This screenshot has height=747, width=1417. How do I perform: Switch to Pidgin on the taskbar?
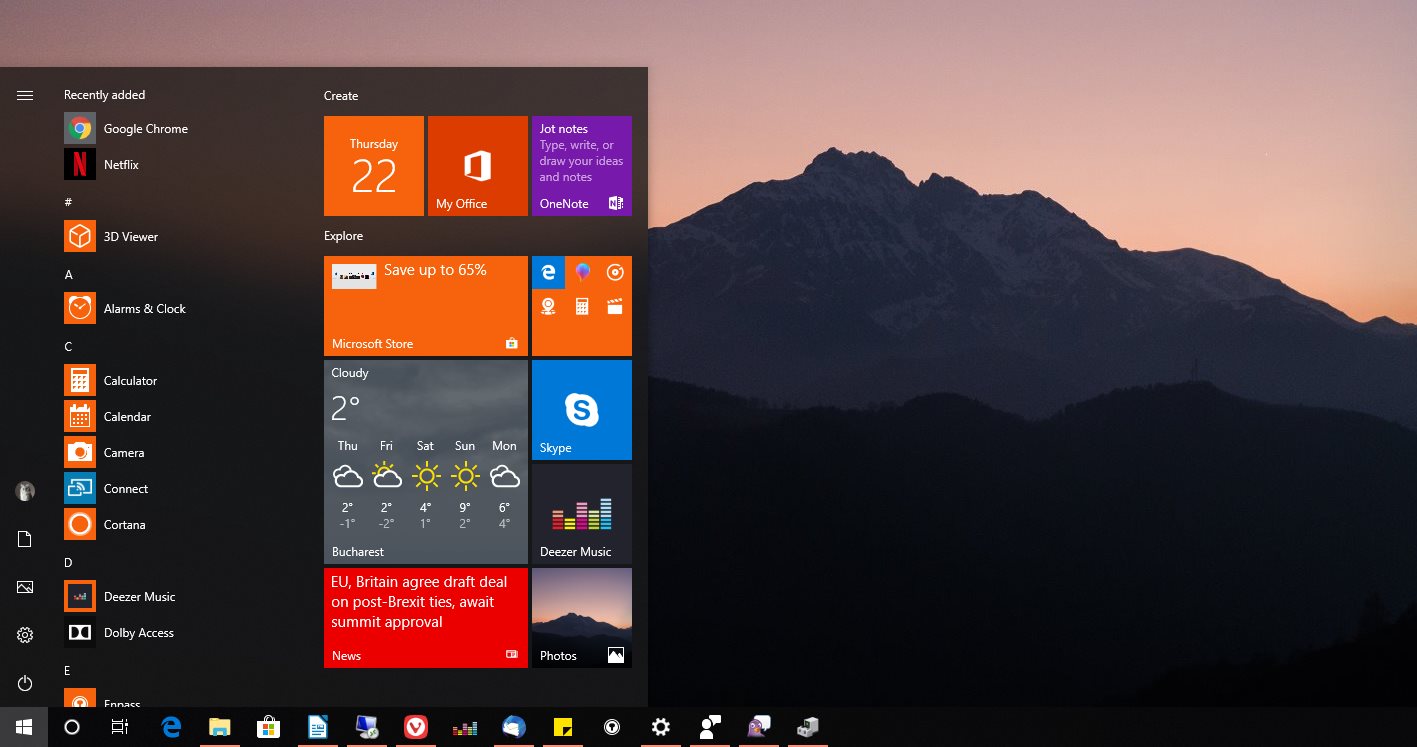759,727
